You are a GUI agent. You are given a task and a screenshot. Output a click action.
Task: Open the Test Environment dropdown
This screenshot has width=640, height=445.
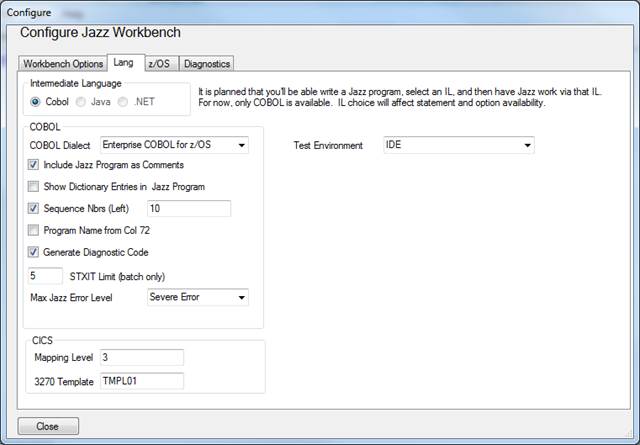[459, 145]
